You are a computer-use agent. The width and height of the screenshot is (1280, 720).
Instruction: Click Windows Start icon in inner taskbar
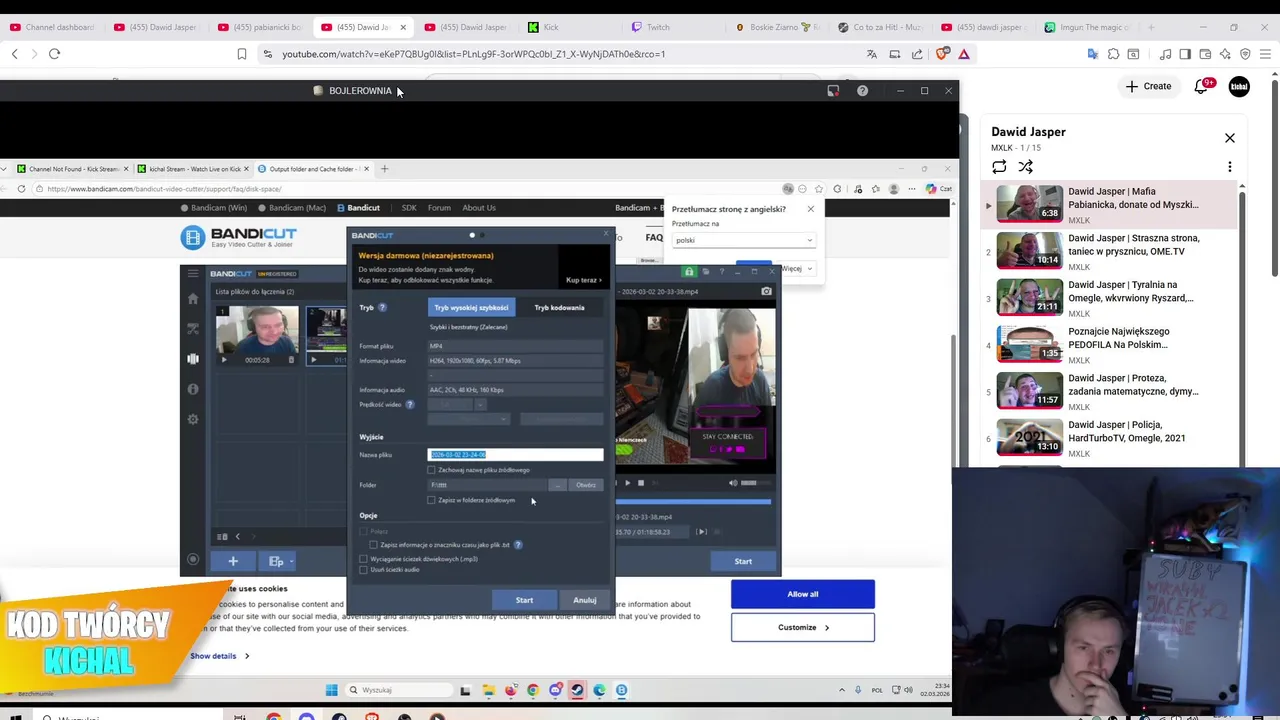pyautogui.click(x=331, y=690)
